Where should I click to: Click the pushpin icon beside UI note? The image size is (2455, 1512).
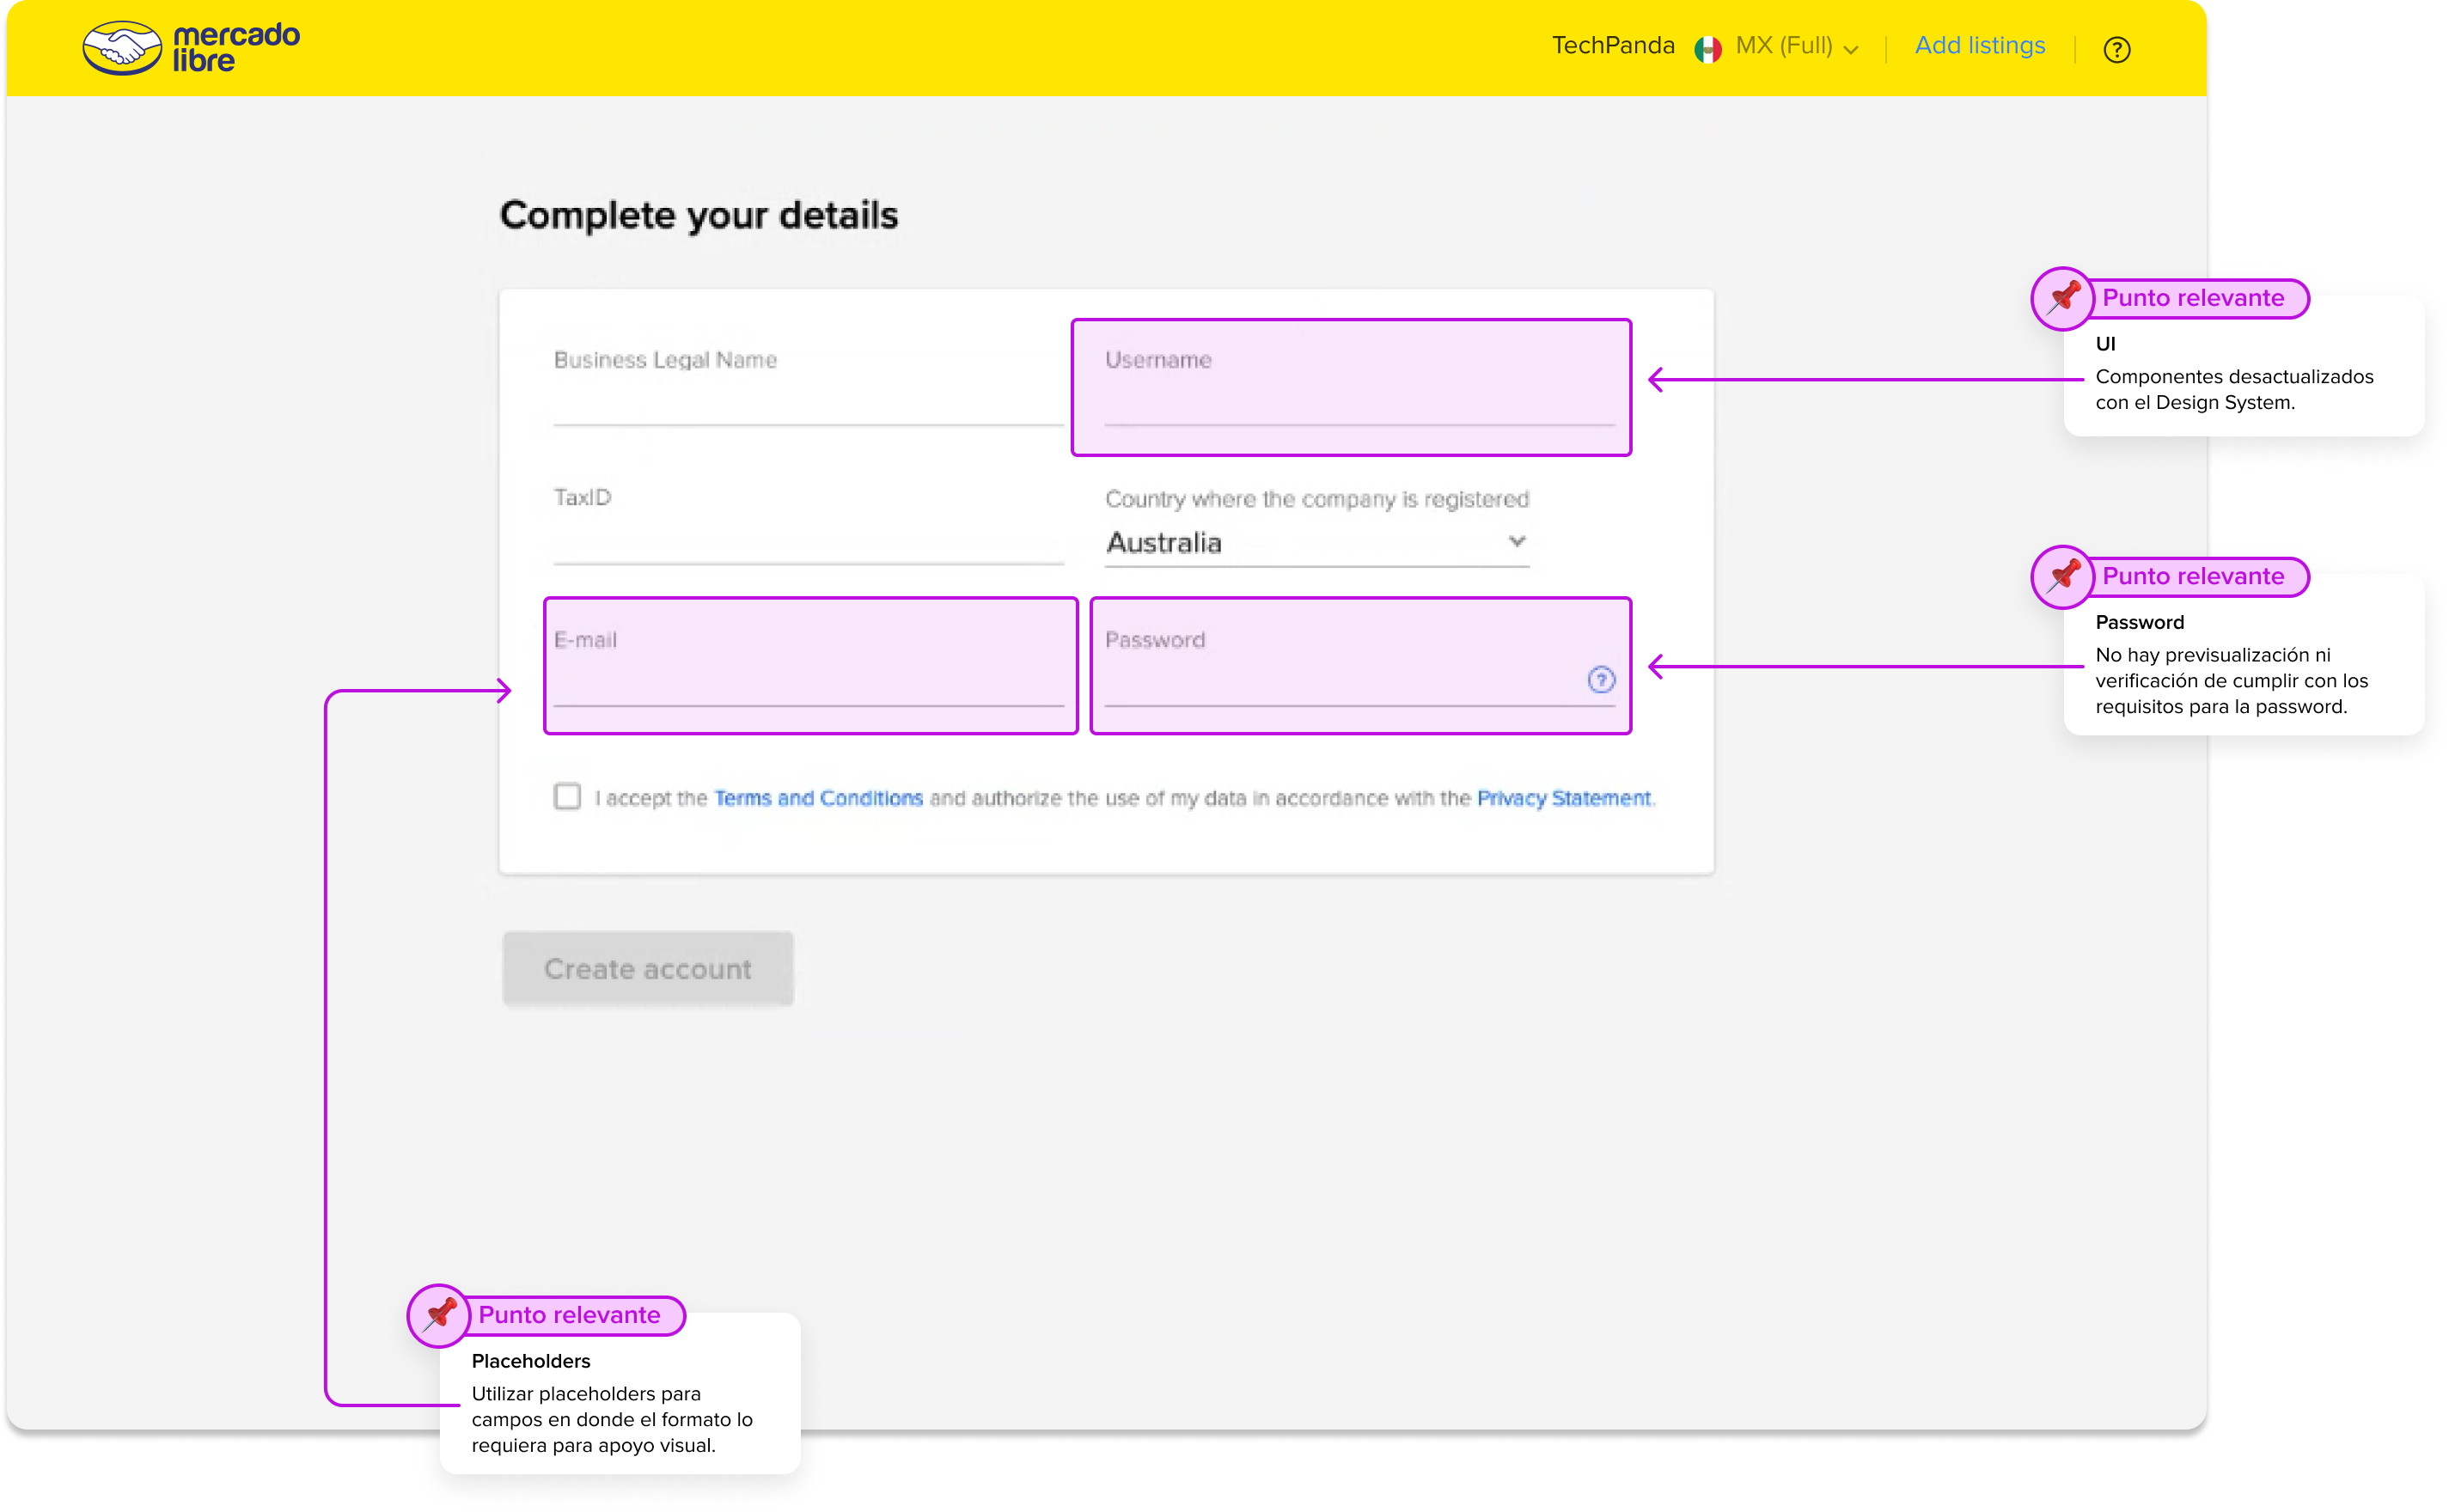coord(2062,298)
